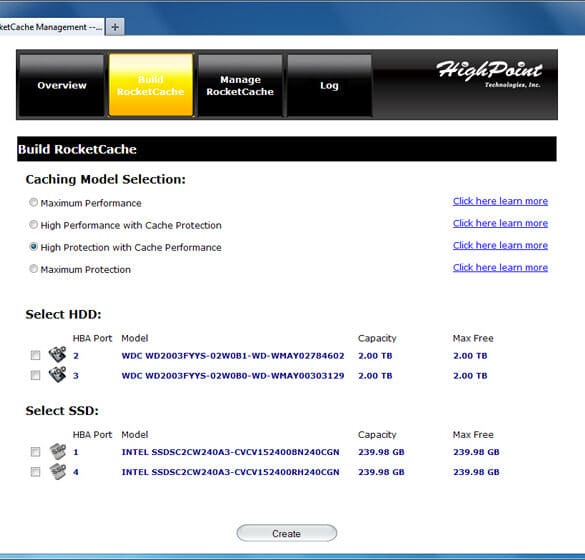Learn more about Maximum Protection
This screenshot has height=560, width=585.
click(x=500, y=268)
